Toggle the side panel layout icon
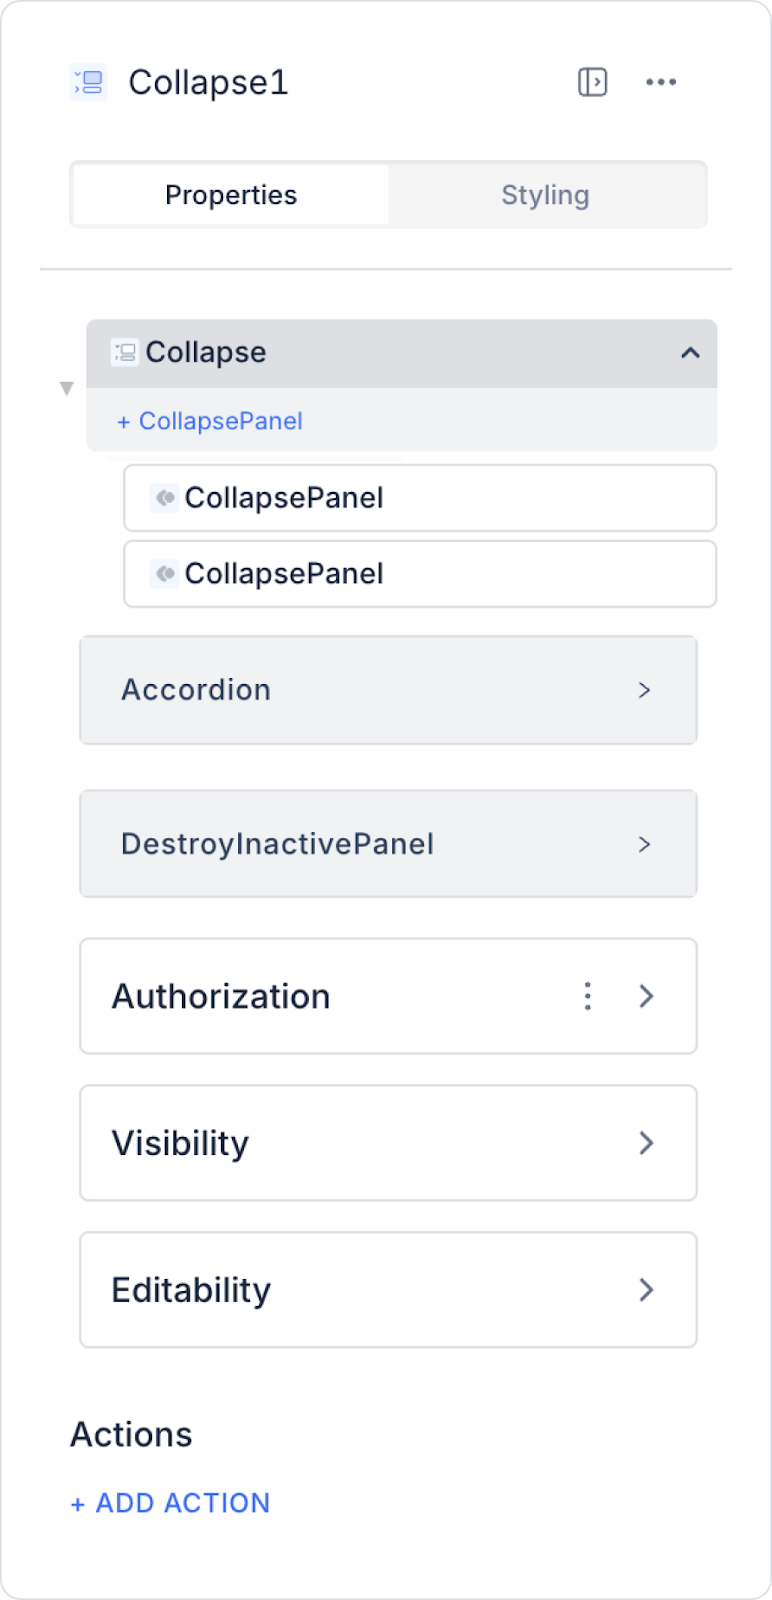This screenshot has width=772, height=1600. (x=592, y=82)
